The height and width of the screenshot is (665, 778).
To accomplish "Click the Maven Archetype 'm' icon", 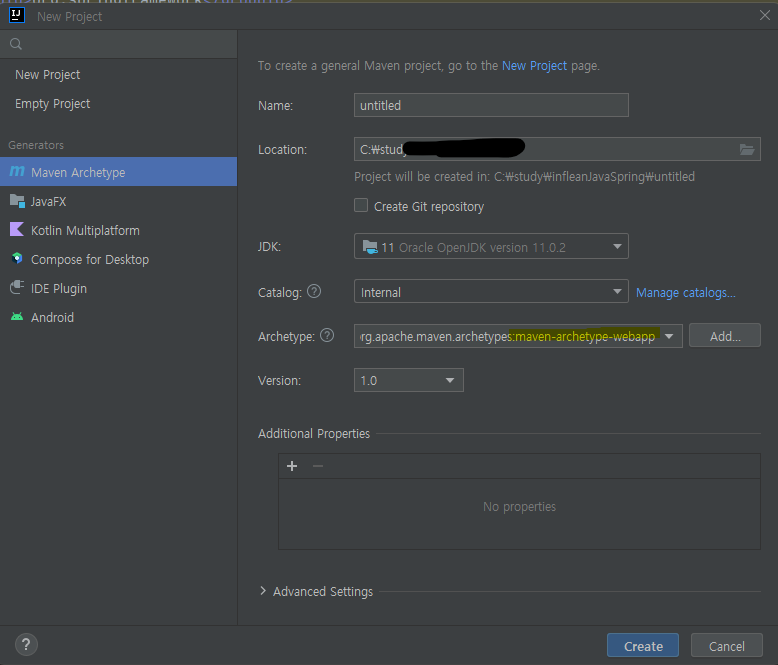I will click(17, 172).
